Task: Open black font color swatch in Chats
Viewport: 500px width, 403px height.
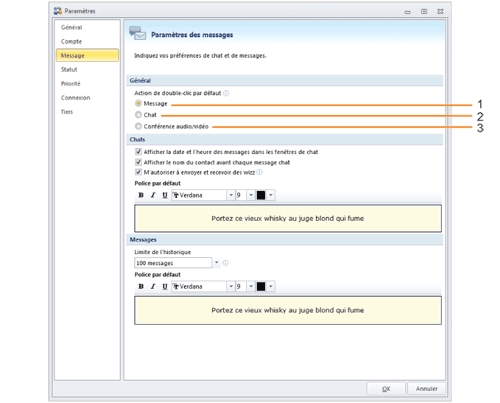Action: coord(261,195)
